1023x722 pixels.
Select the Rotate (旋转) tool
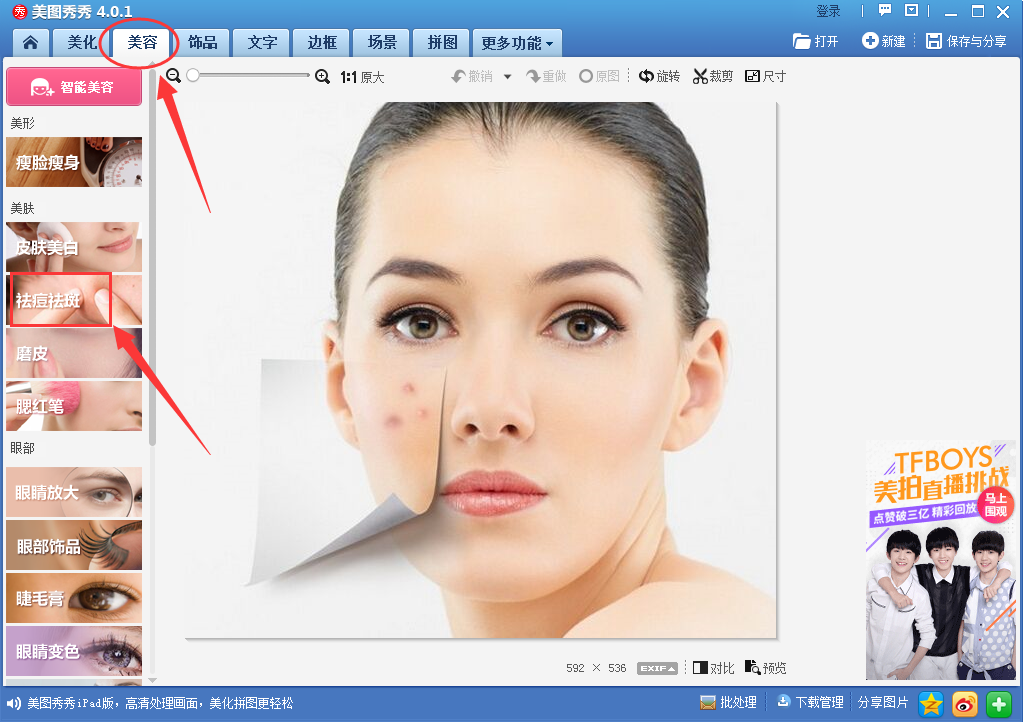coord(659,75)
